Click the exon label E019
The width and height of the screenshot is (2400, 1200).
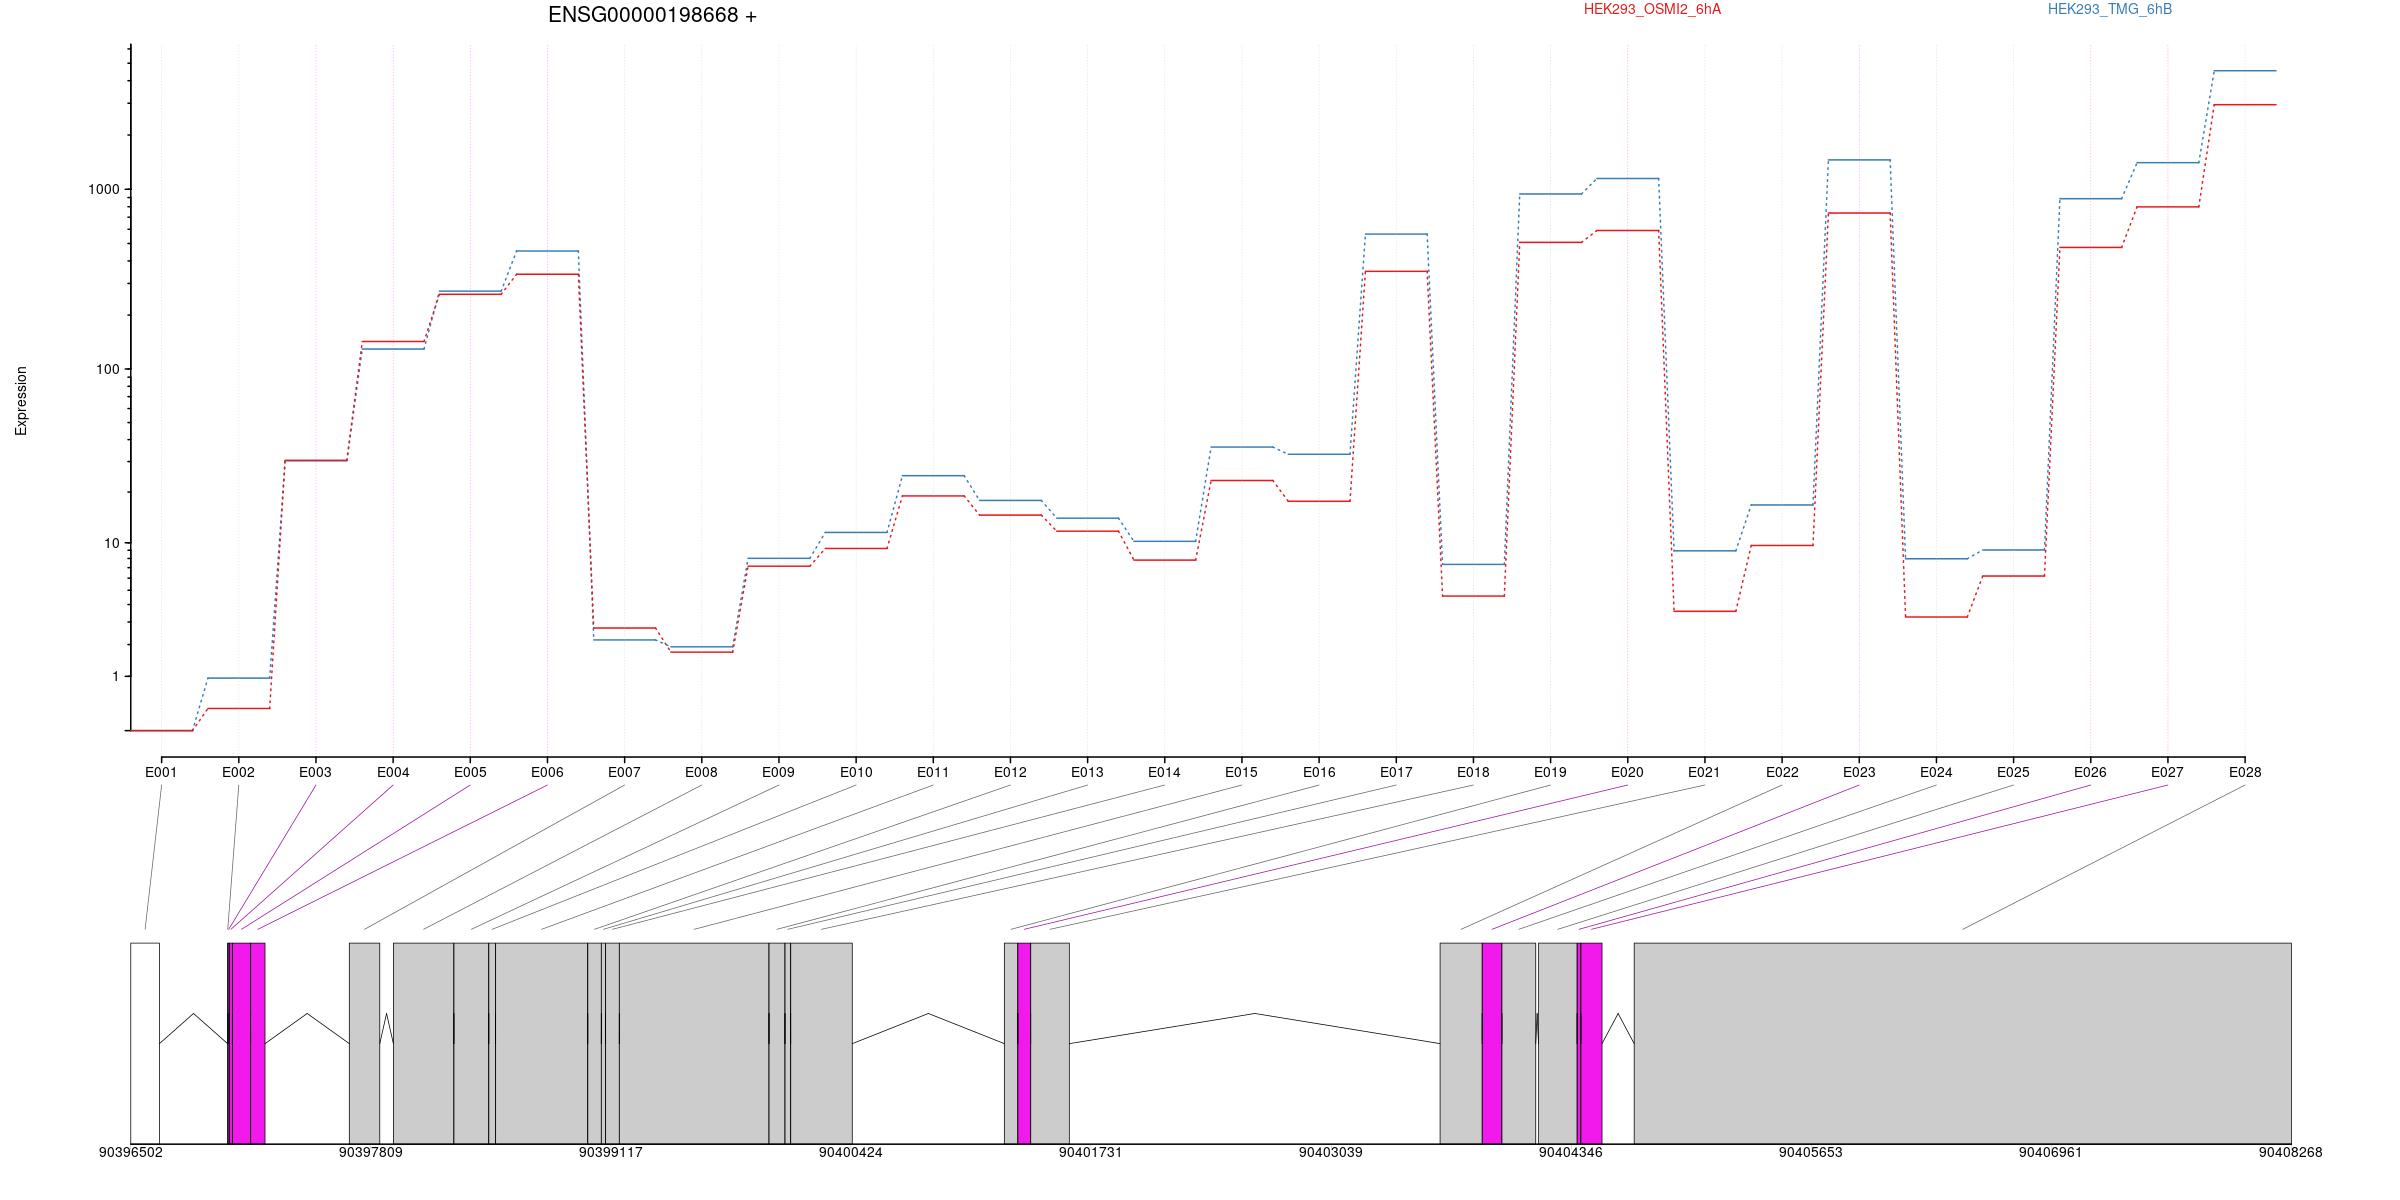(1550, 772)
